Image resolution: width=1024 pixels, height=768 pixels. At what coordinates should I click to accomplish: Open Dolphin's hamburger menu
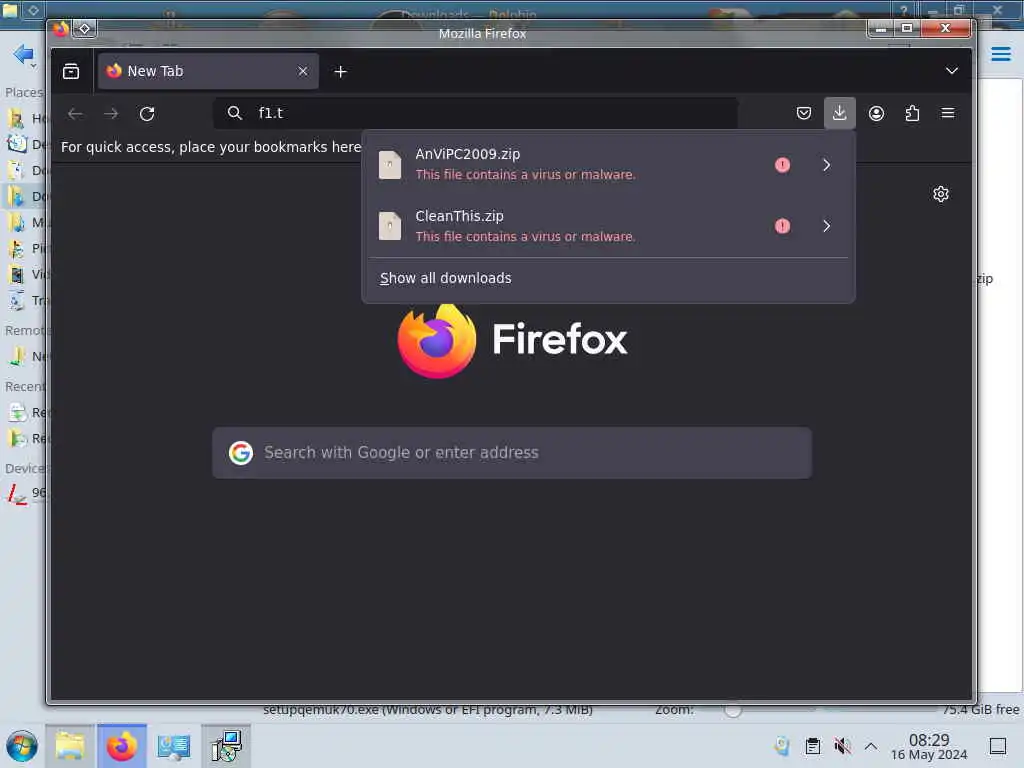pyautogui.click(x=1000, y=54)
